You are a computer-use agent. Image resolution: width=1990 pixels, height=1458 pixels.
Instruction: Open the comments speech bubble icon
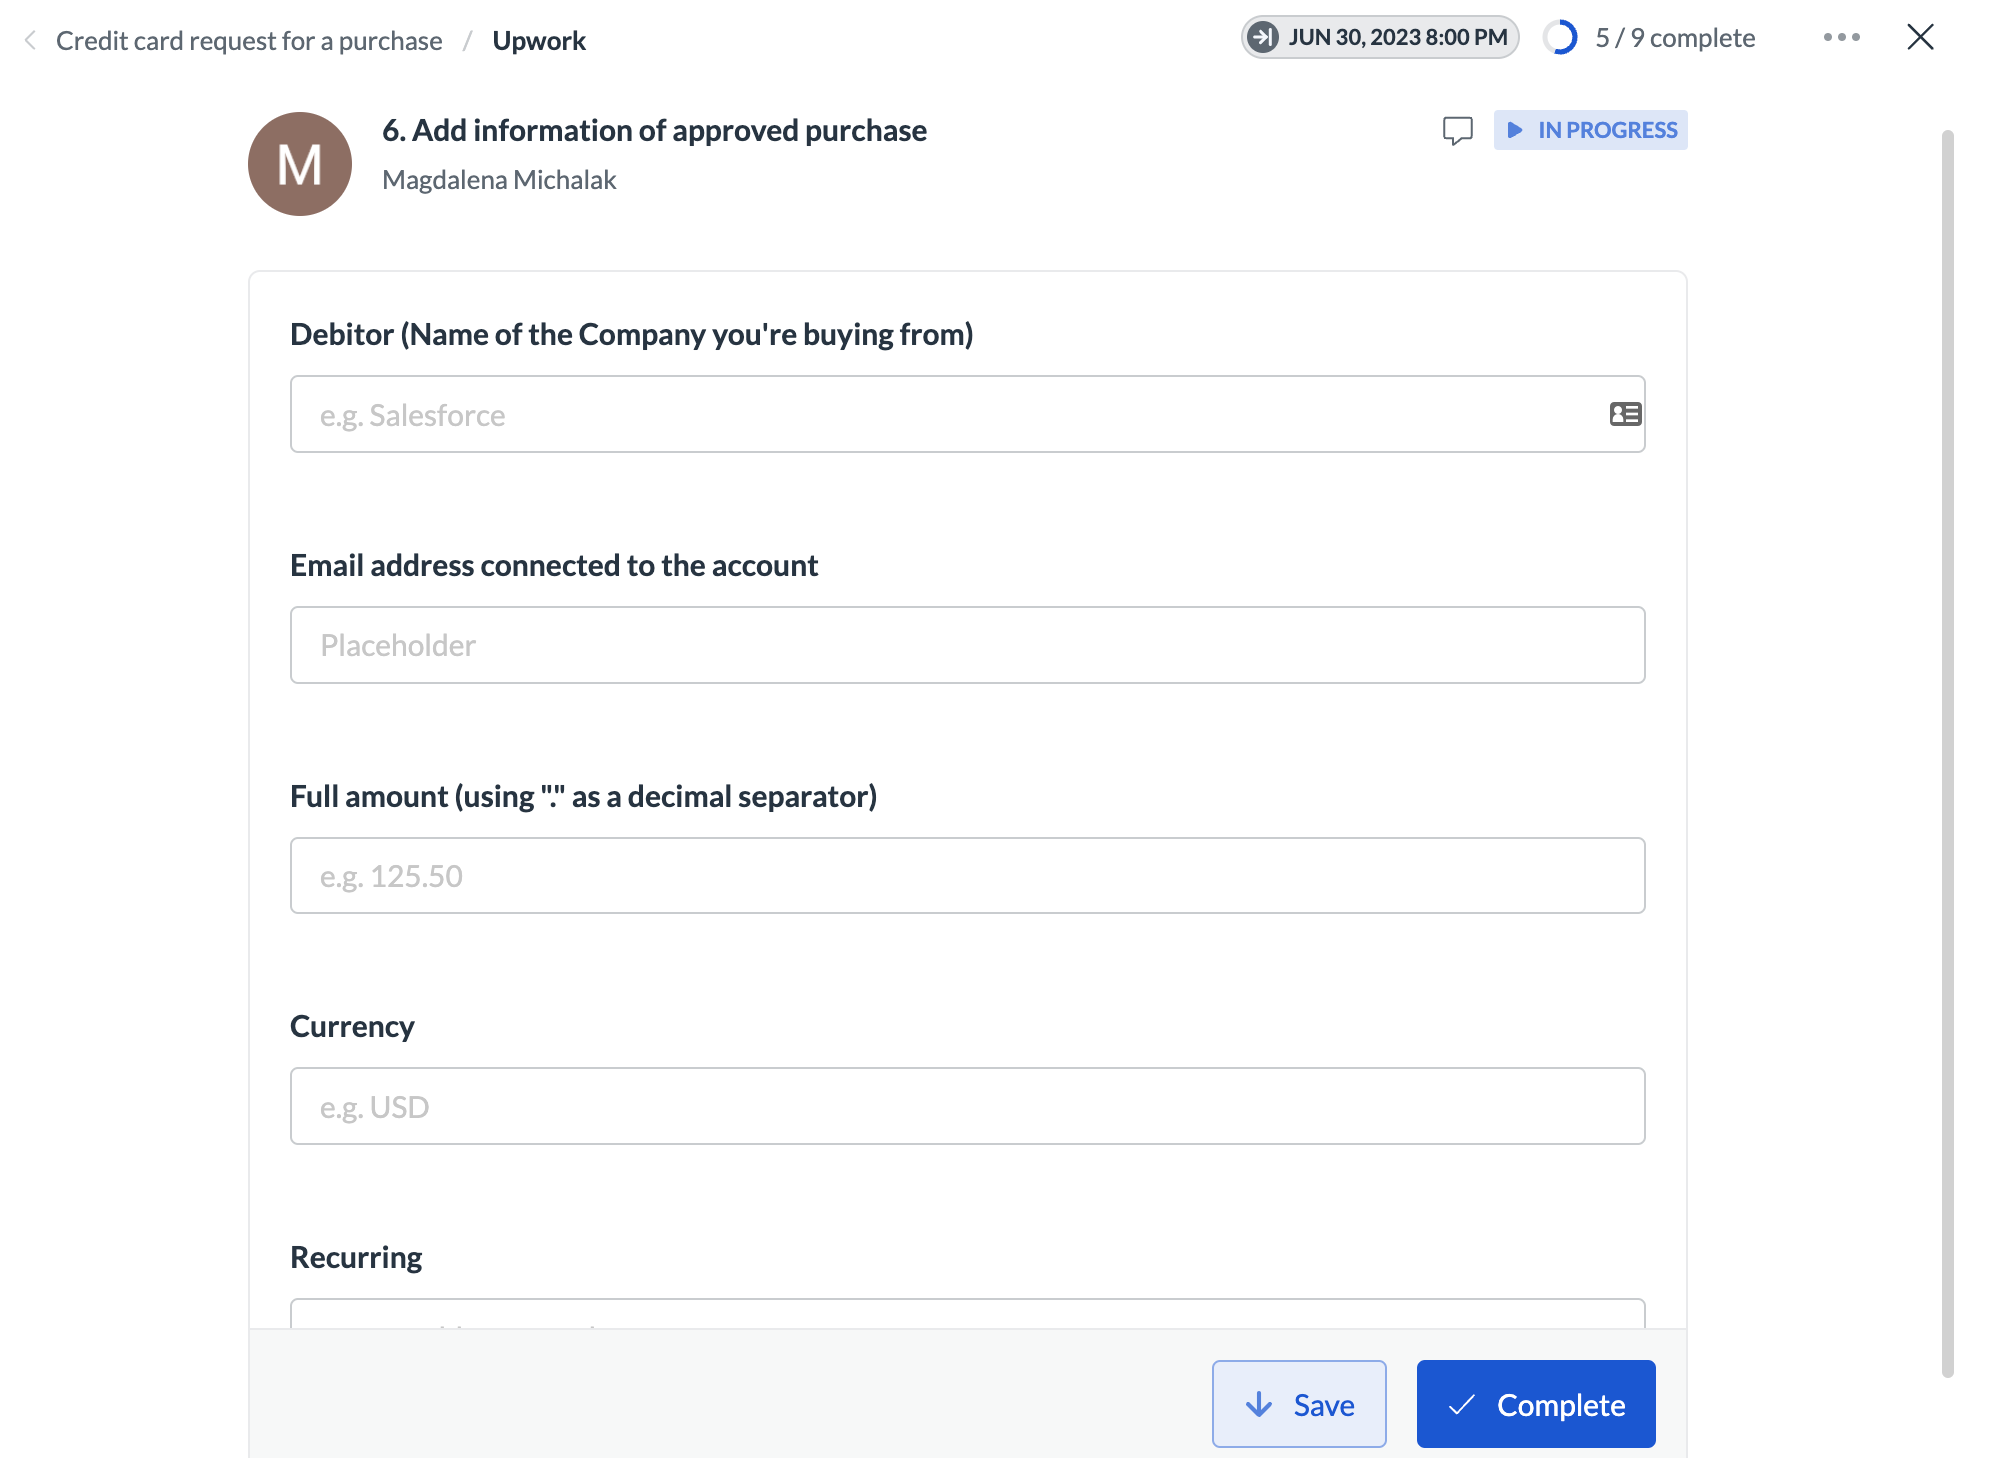(1457, 131)
